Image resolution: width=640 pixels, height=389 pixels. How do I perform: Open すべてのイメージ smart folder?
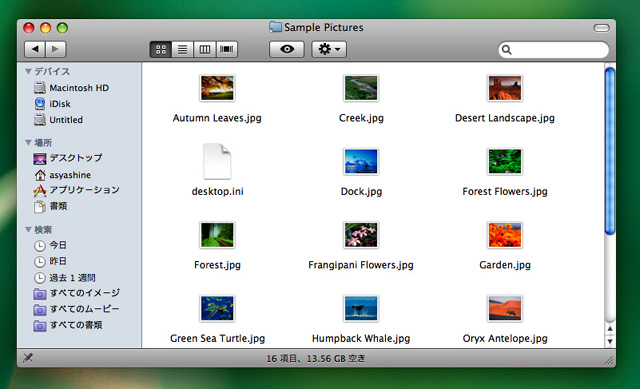[77, 293]
